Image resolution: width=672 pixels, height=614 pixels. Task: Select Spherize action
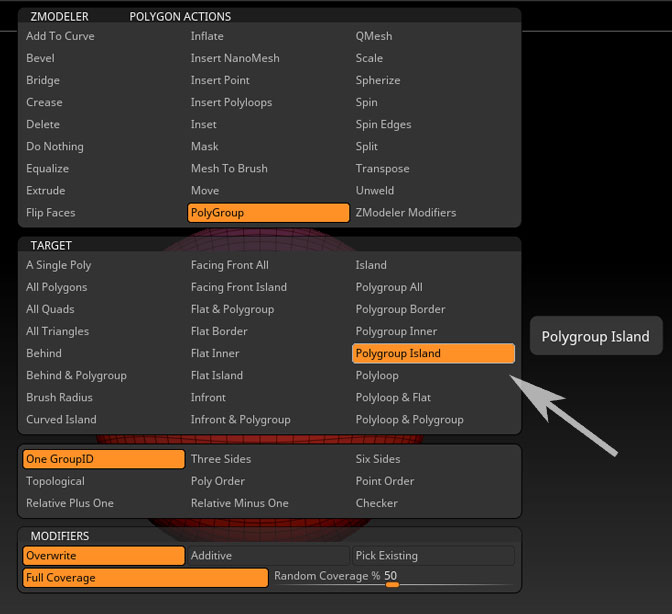(378, 80)
